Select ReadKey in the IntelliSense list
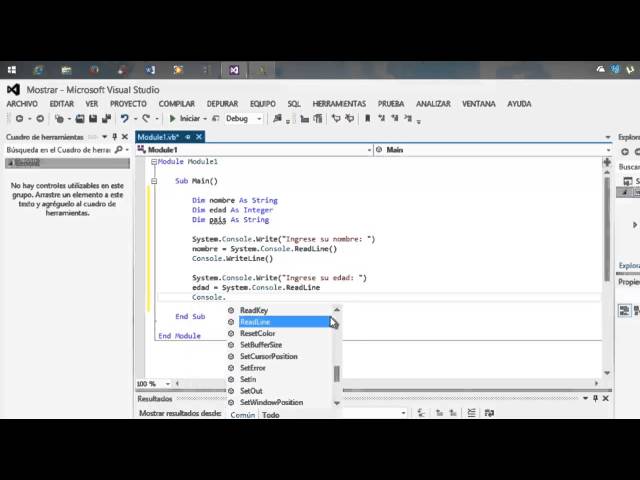 tap(253, 310)
